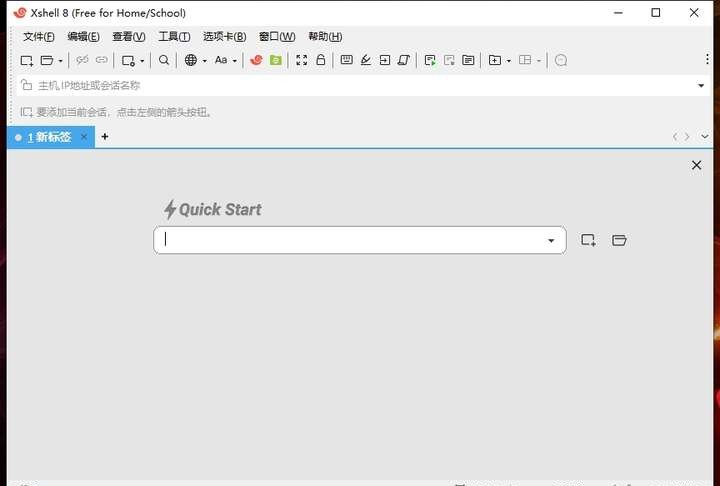Open the key mapping keyboard icon
This screenshot has width=720, height=486.
(347, 59)
